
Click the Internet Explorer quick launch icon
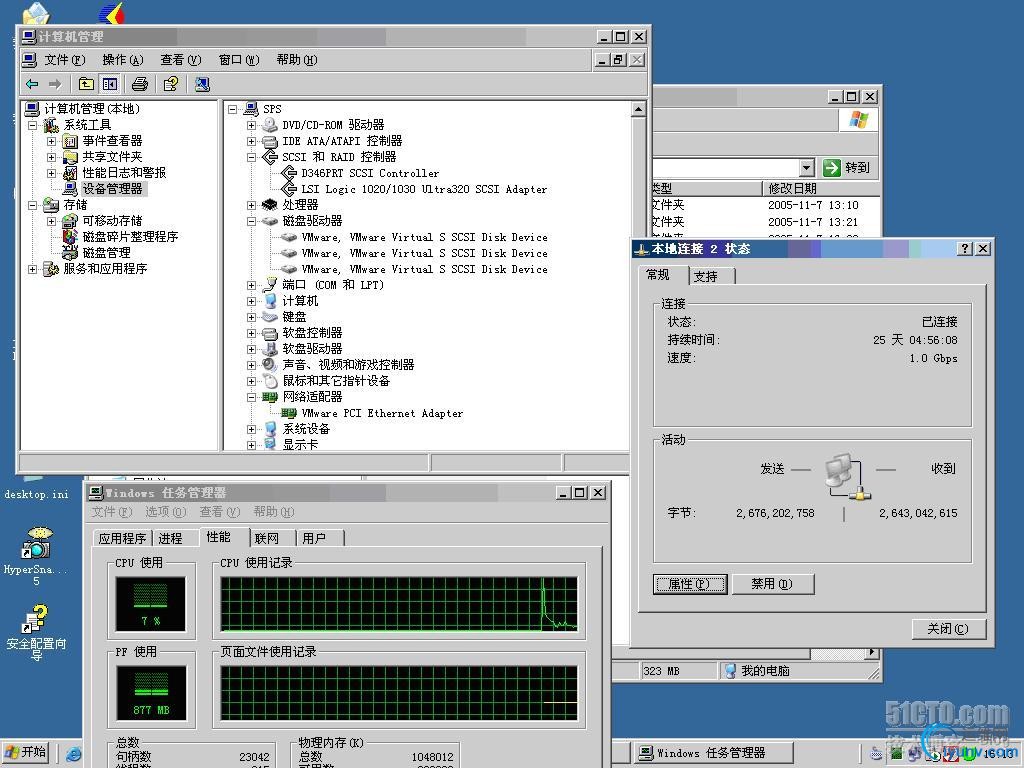(x=74, y=753)
